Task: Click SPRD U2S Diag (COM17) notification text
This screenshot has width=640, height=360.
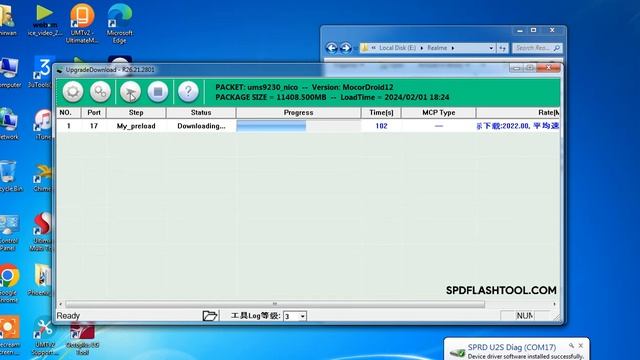Action: click(512, 347)
